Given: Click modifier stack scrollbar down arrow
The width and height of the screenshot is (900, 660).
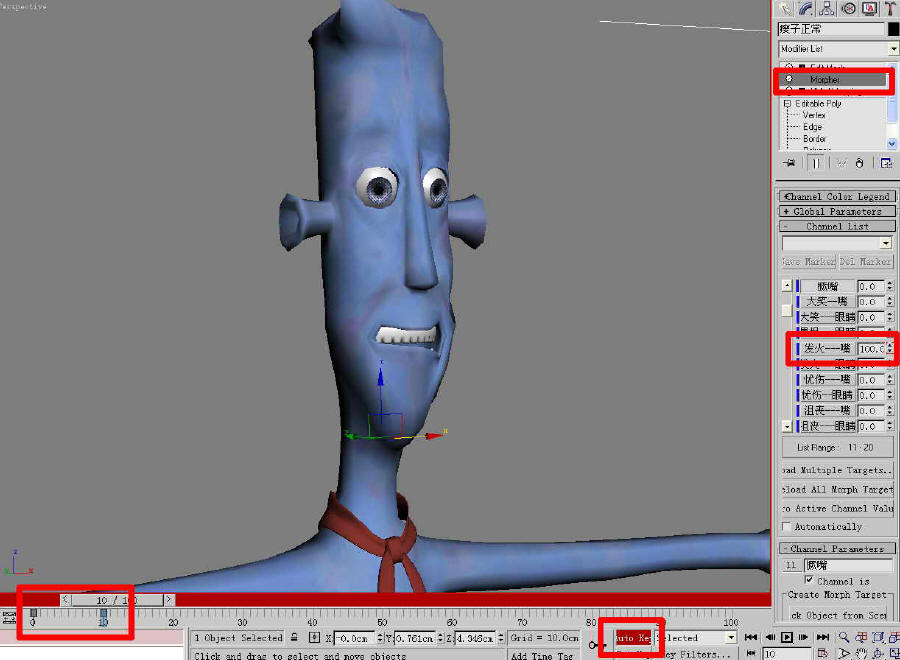Looking at the screenshot, I should tap(892, 143).
